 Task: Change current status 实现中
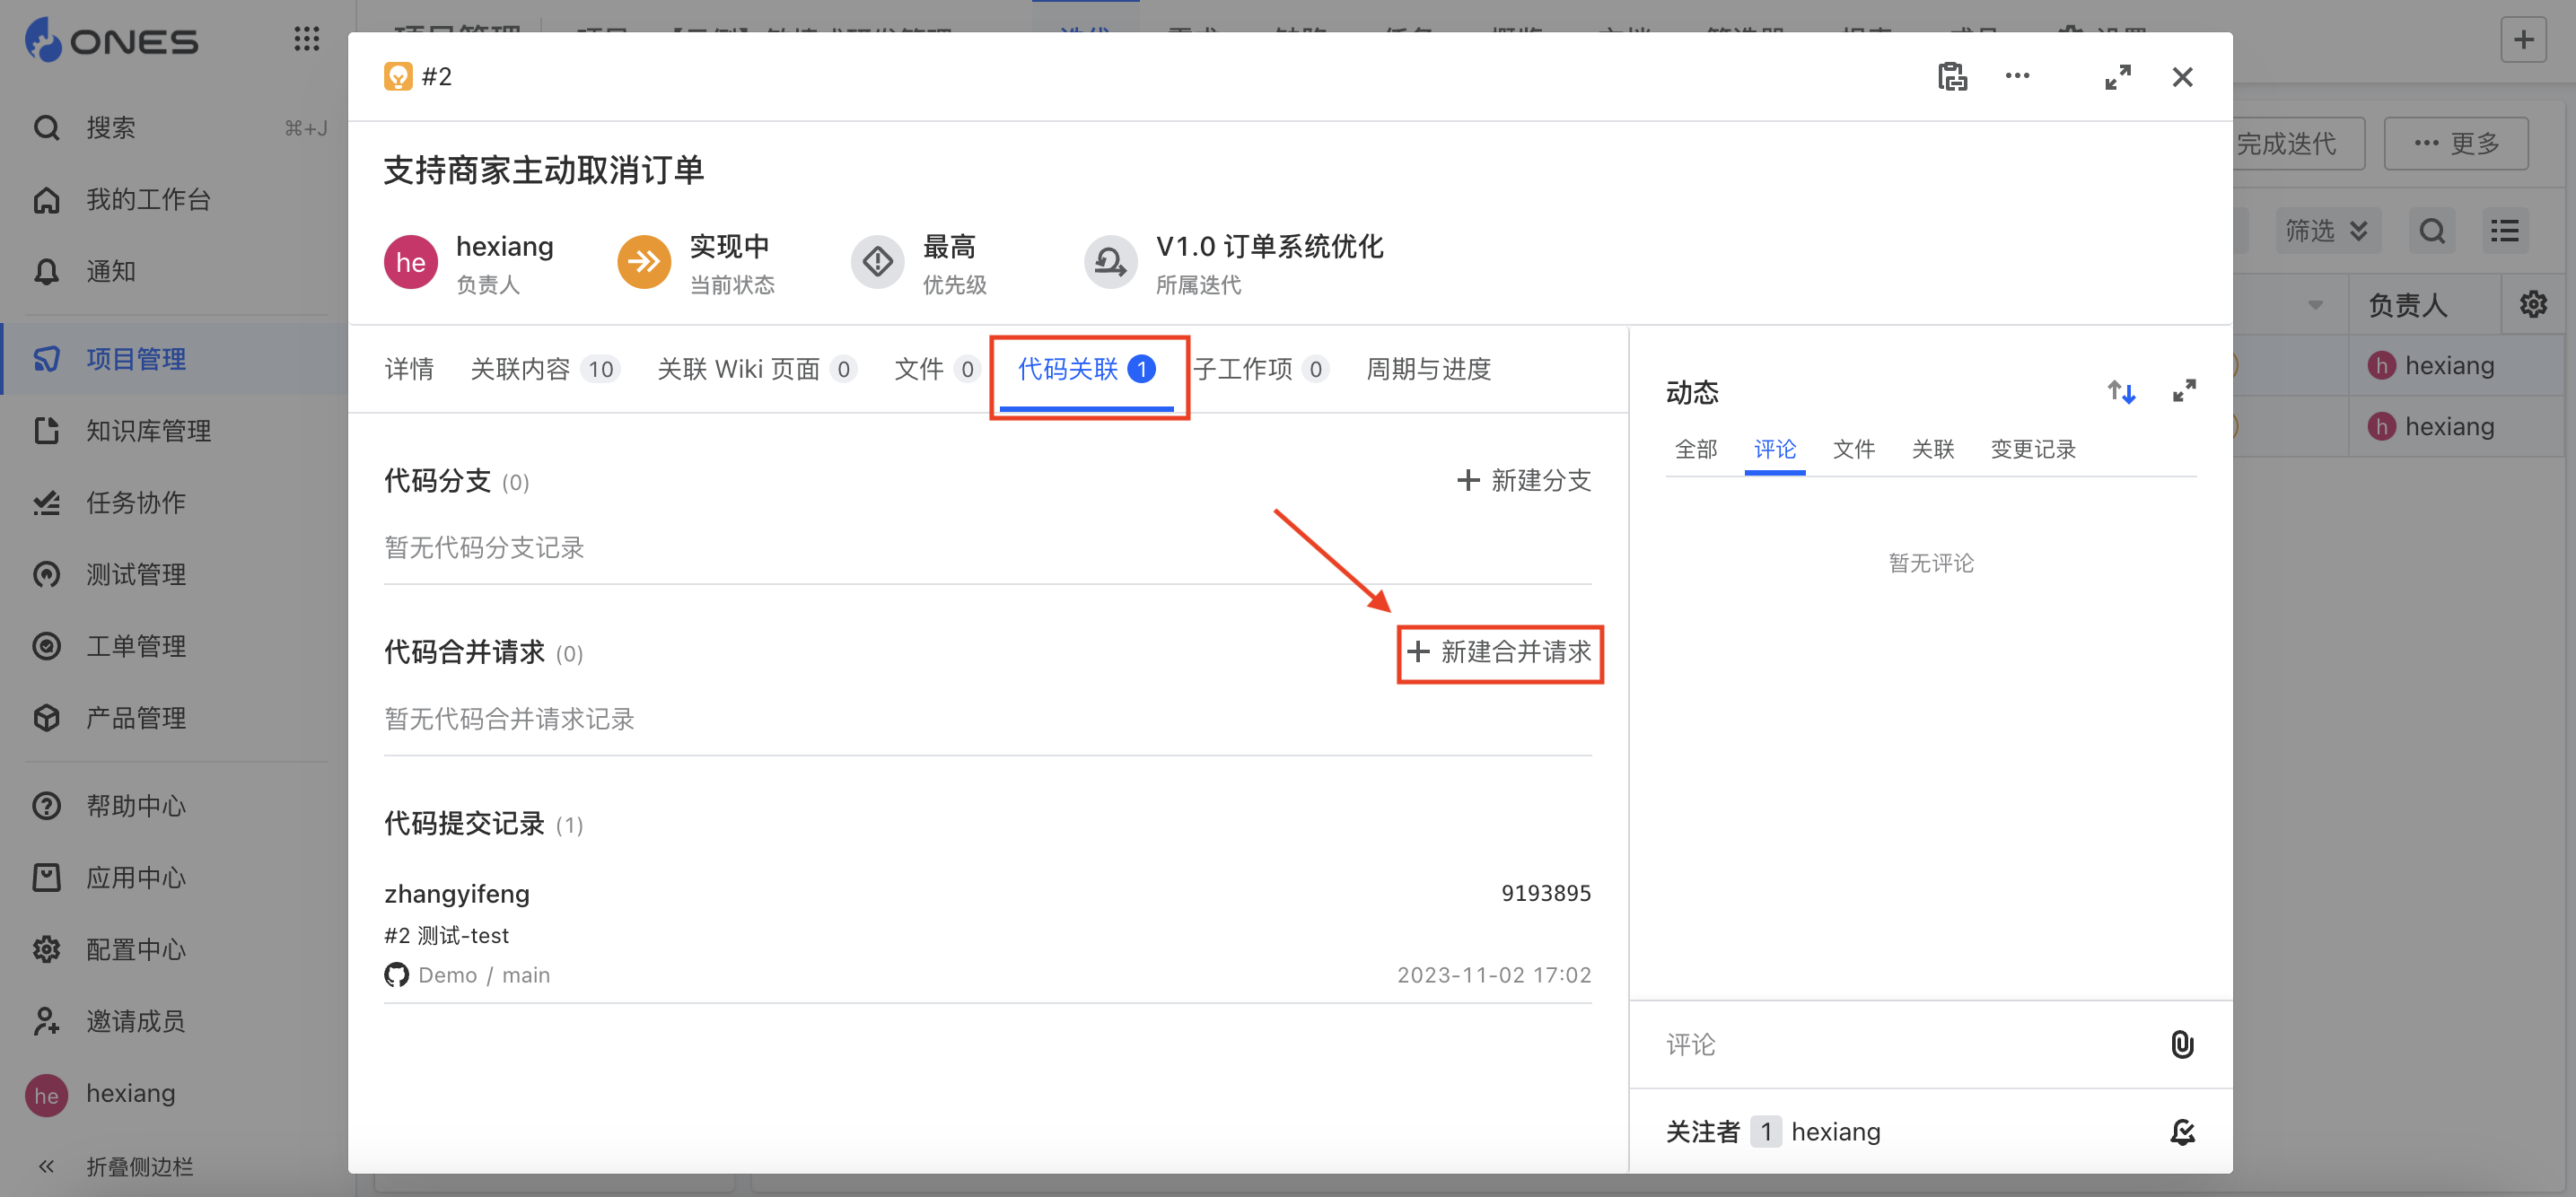point(644,263)
